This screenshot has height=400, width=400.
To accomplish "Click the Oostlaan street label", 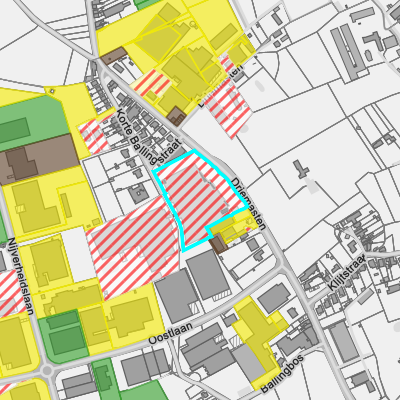I will (x=171, y=333).
